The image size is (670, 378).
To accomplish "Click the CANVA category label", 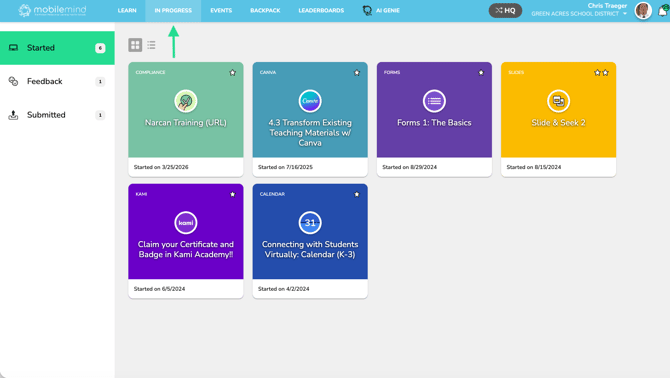I will pos(268,73).
